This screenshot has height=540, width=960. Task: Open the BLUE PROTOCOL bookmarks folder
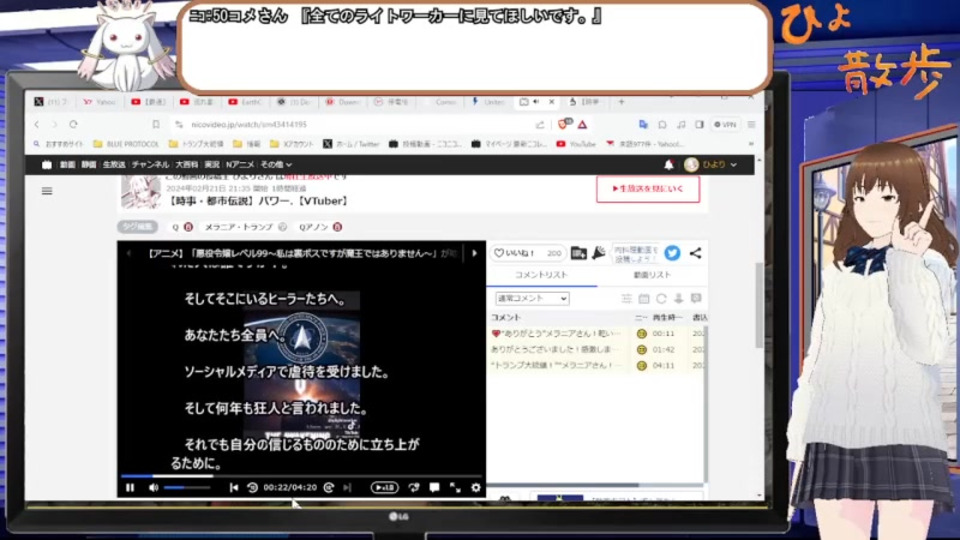click(126, 144)
